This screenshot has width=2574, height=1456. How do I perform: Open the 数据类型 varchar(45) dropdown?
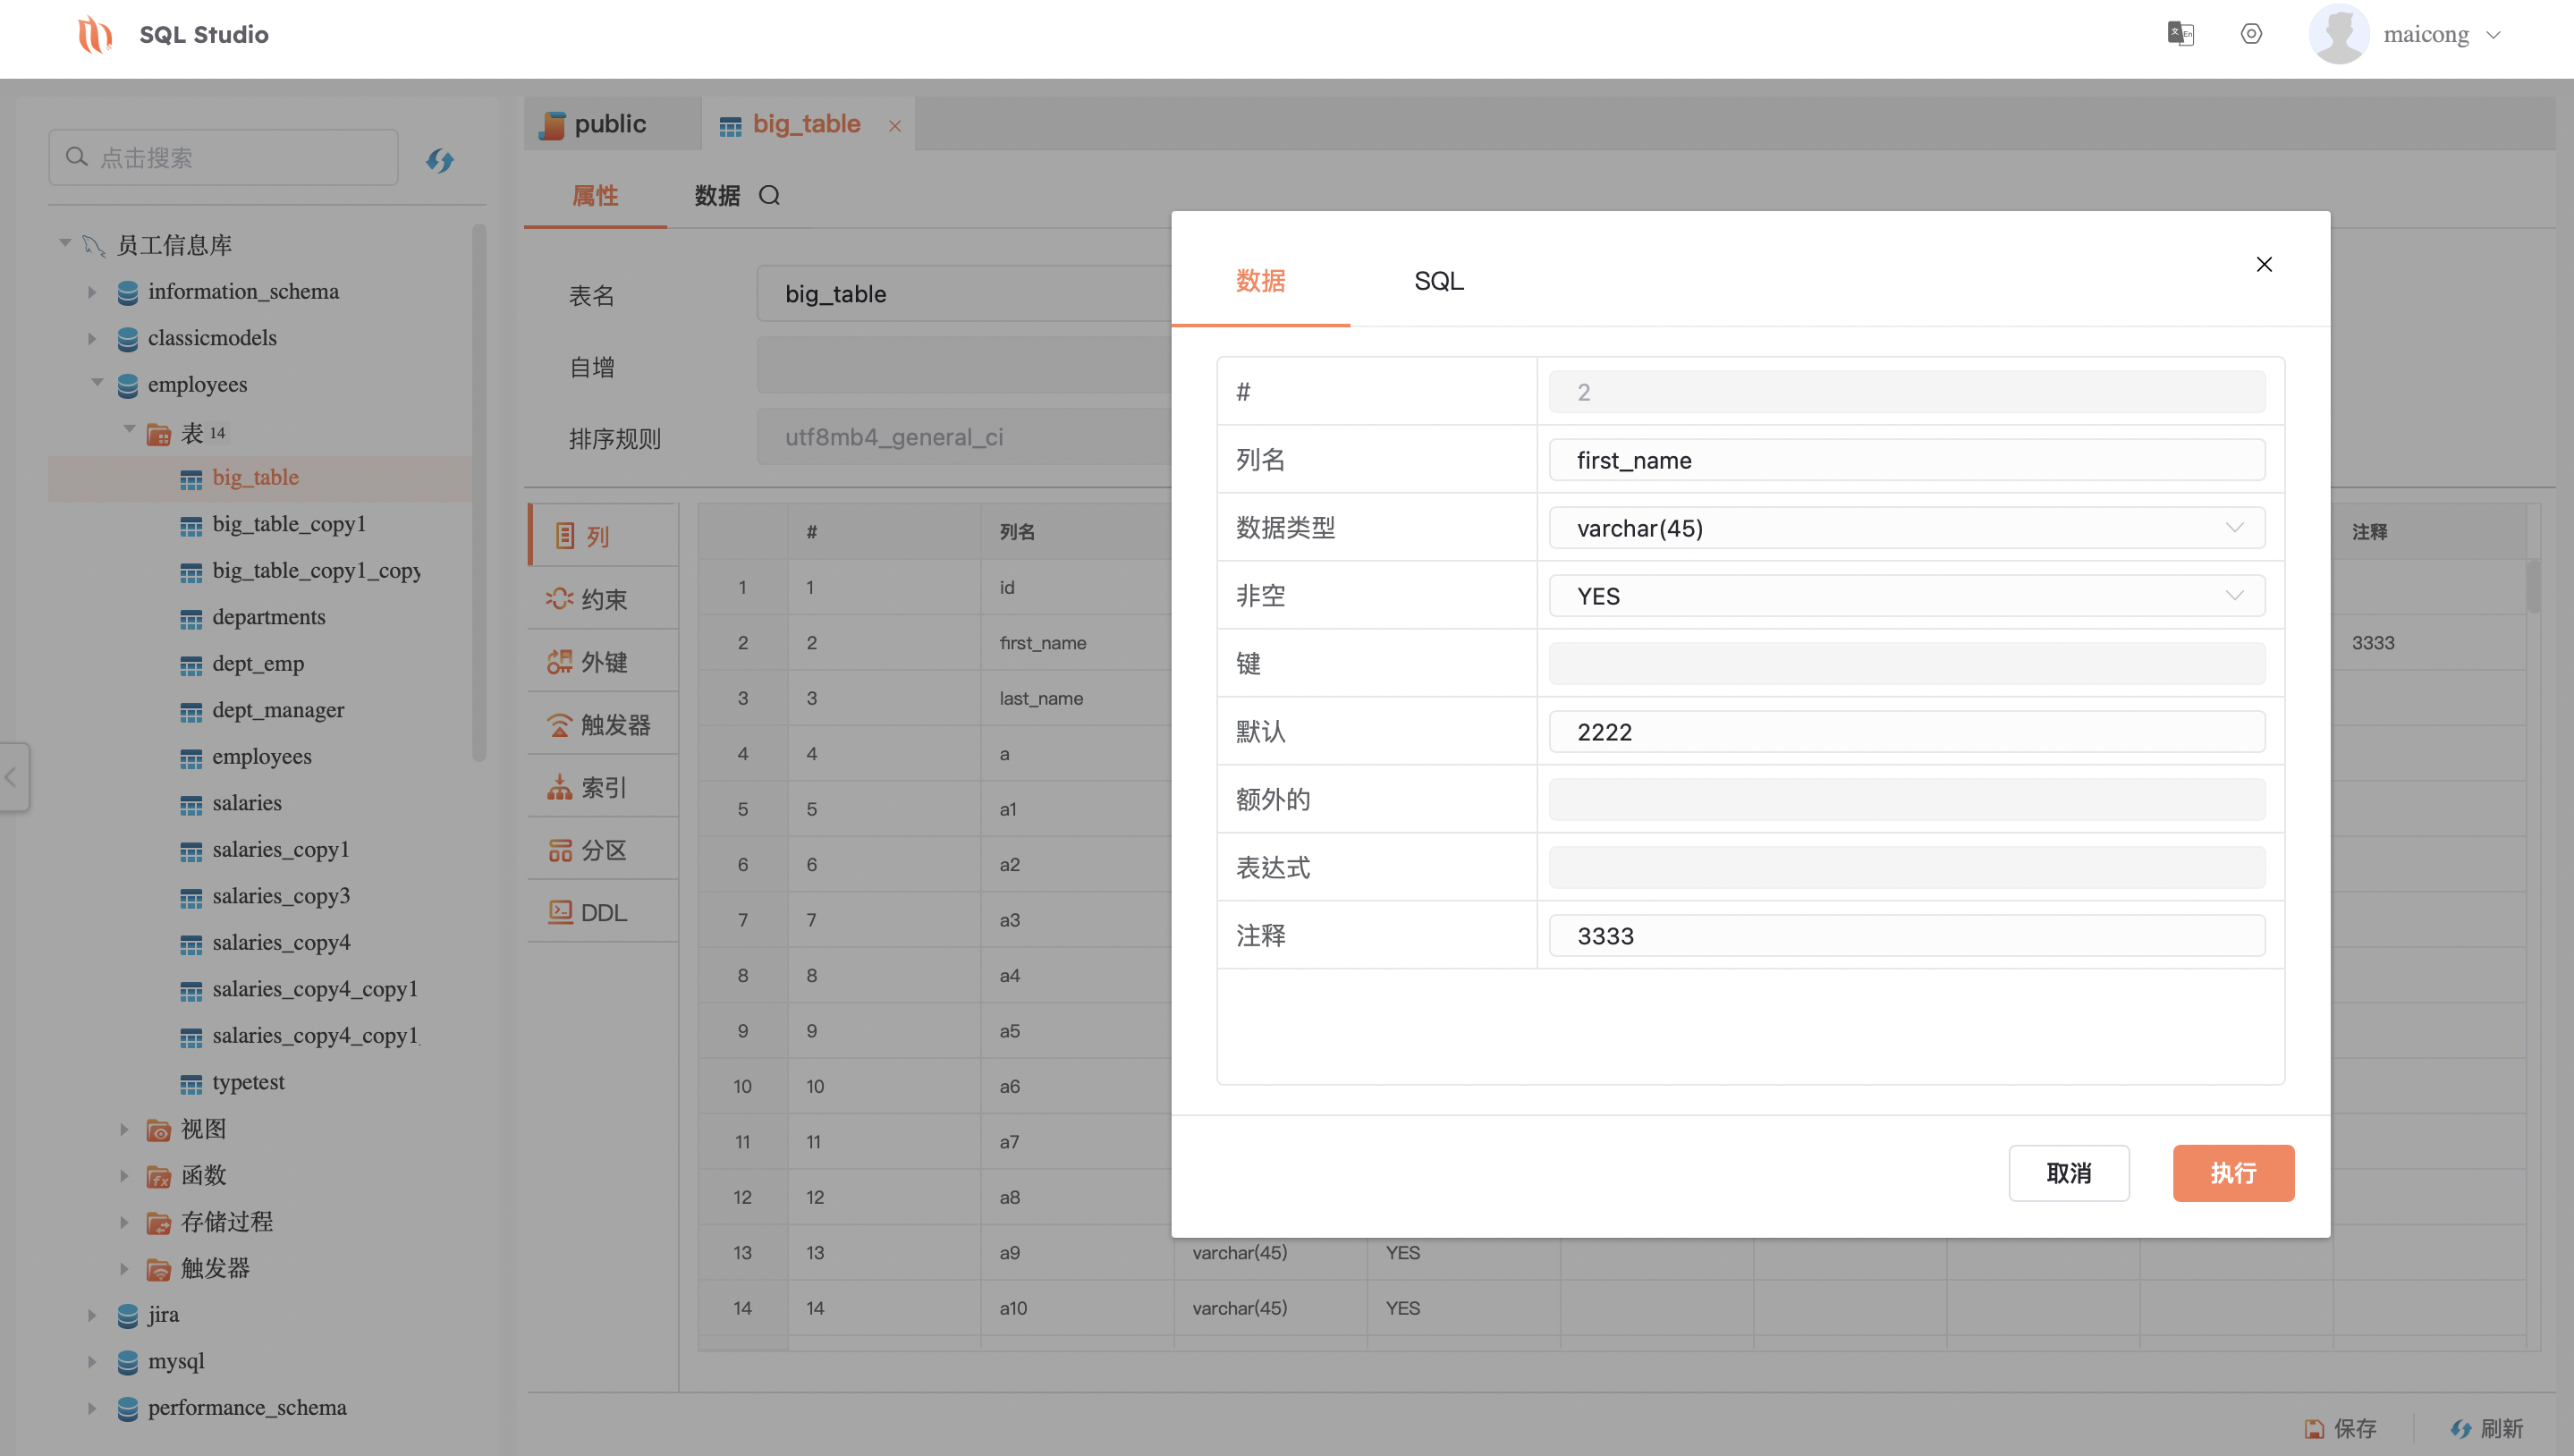tap(1906, 528)
